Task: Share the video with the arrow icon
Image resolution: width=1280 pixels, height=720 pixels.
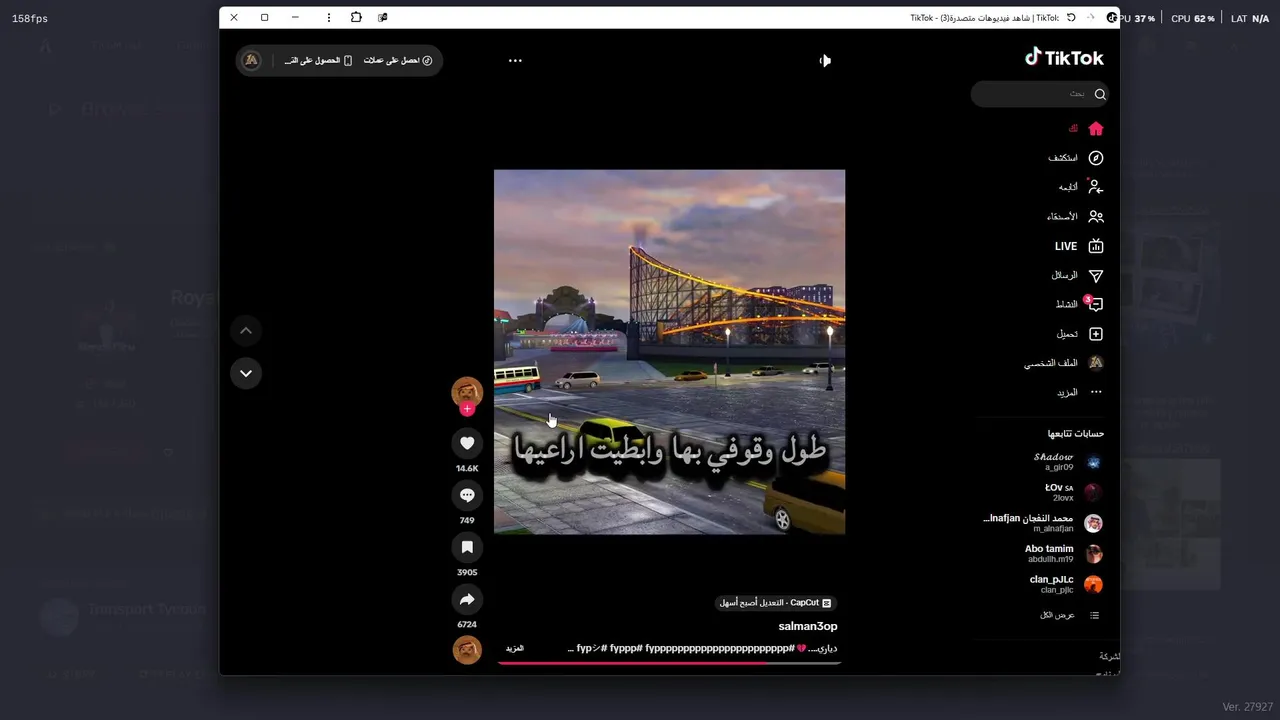Action: 467,599
